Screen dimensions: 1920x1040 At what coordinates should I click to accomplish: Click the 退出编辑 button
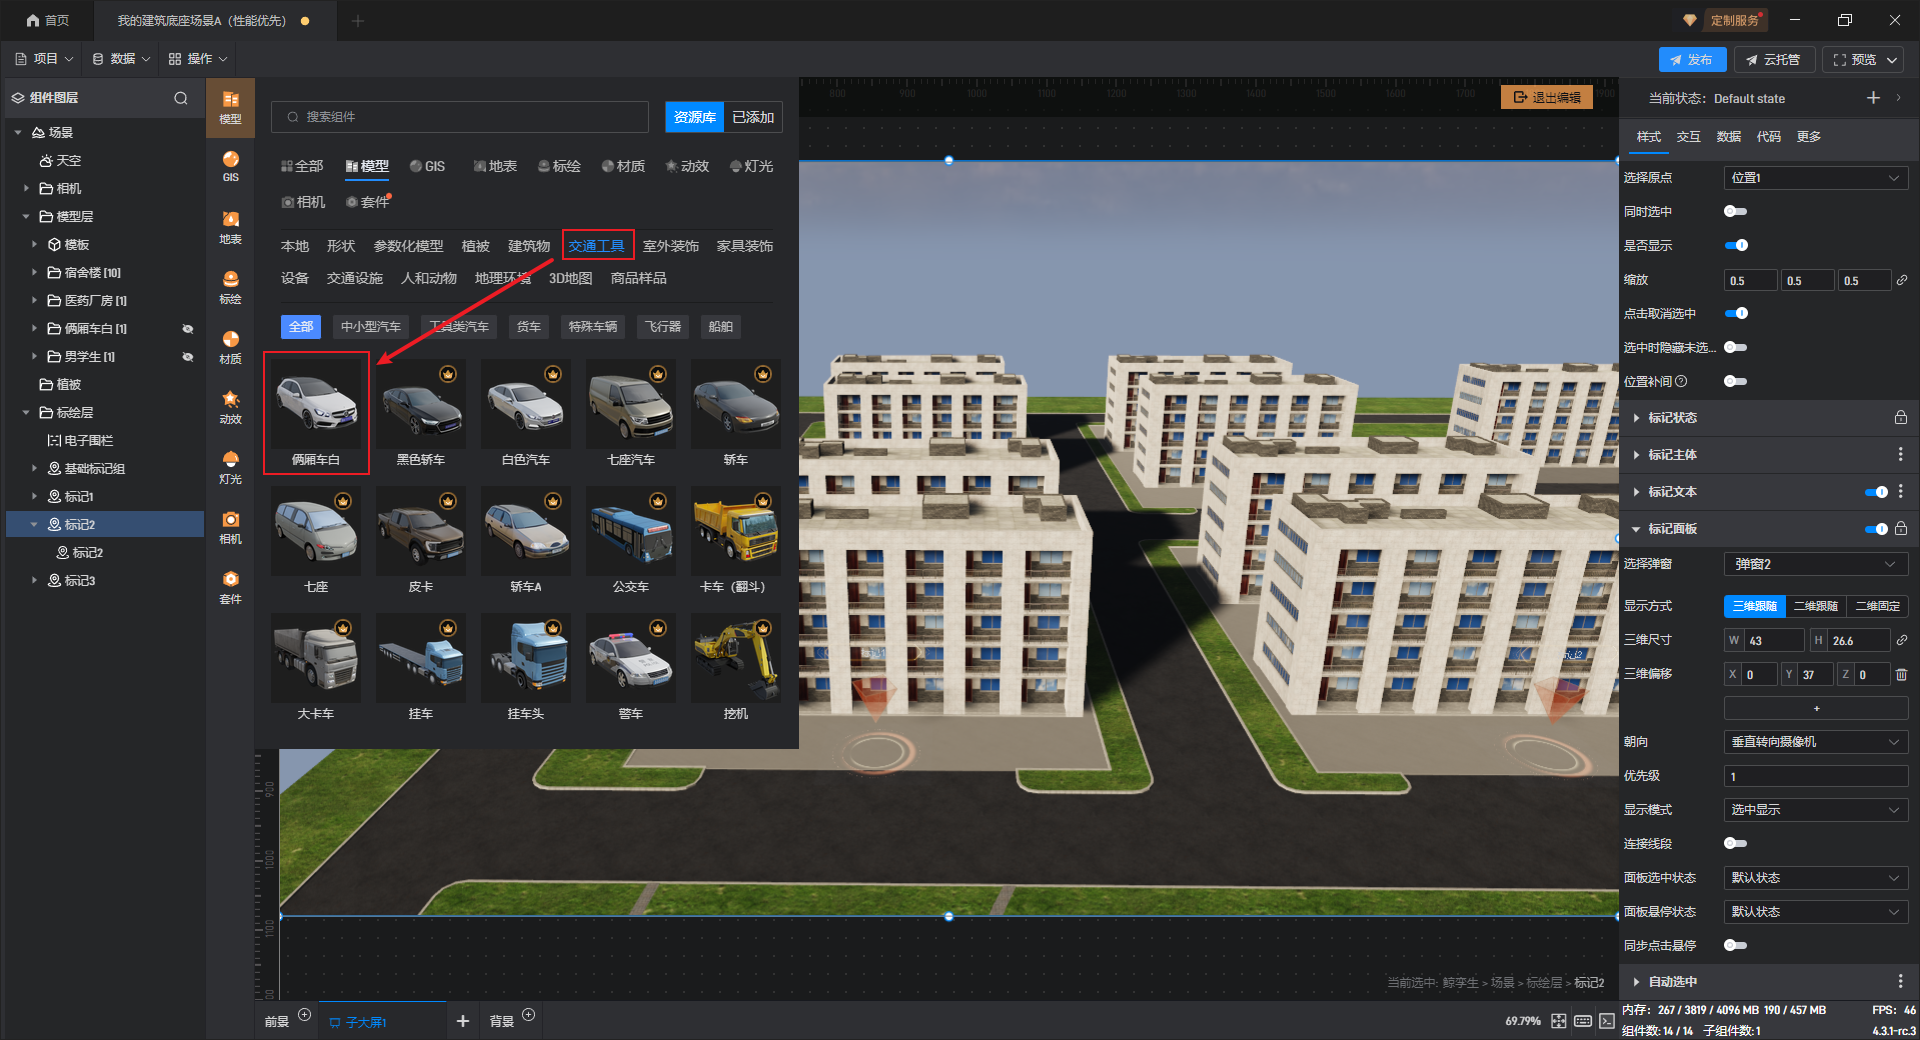click(1547, 98)
